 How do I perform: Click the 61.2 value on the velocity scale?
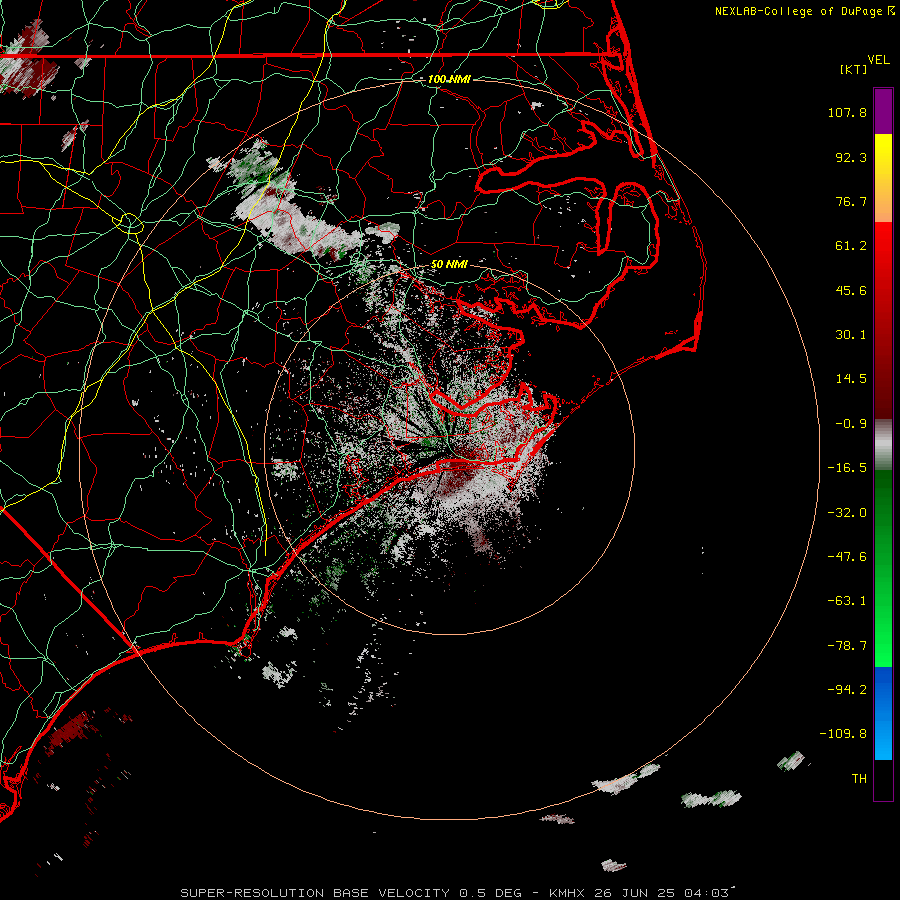coord(851,246)
